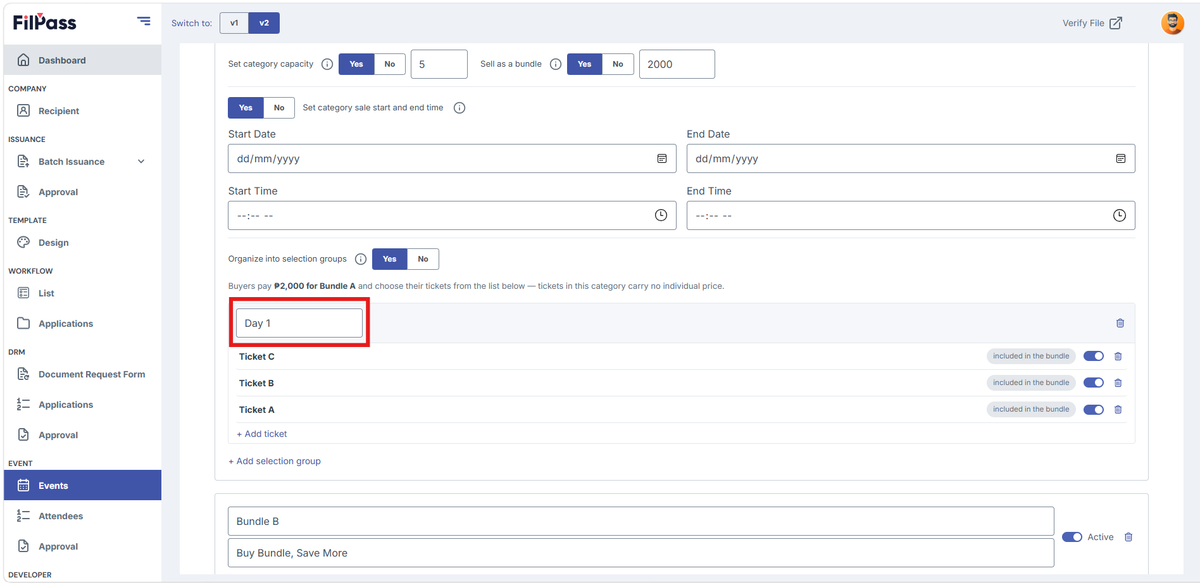Image resolution: width=1200 pixels, height=584 pixels.
Task: Click the Start Time input field
Action: (x=452, y=215)
